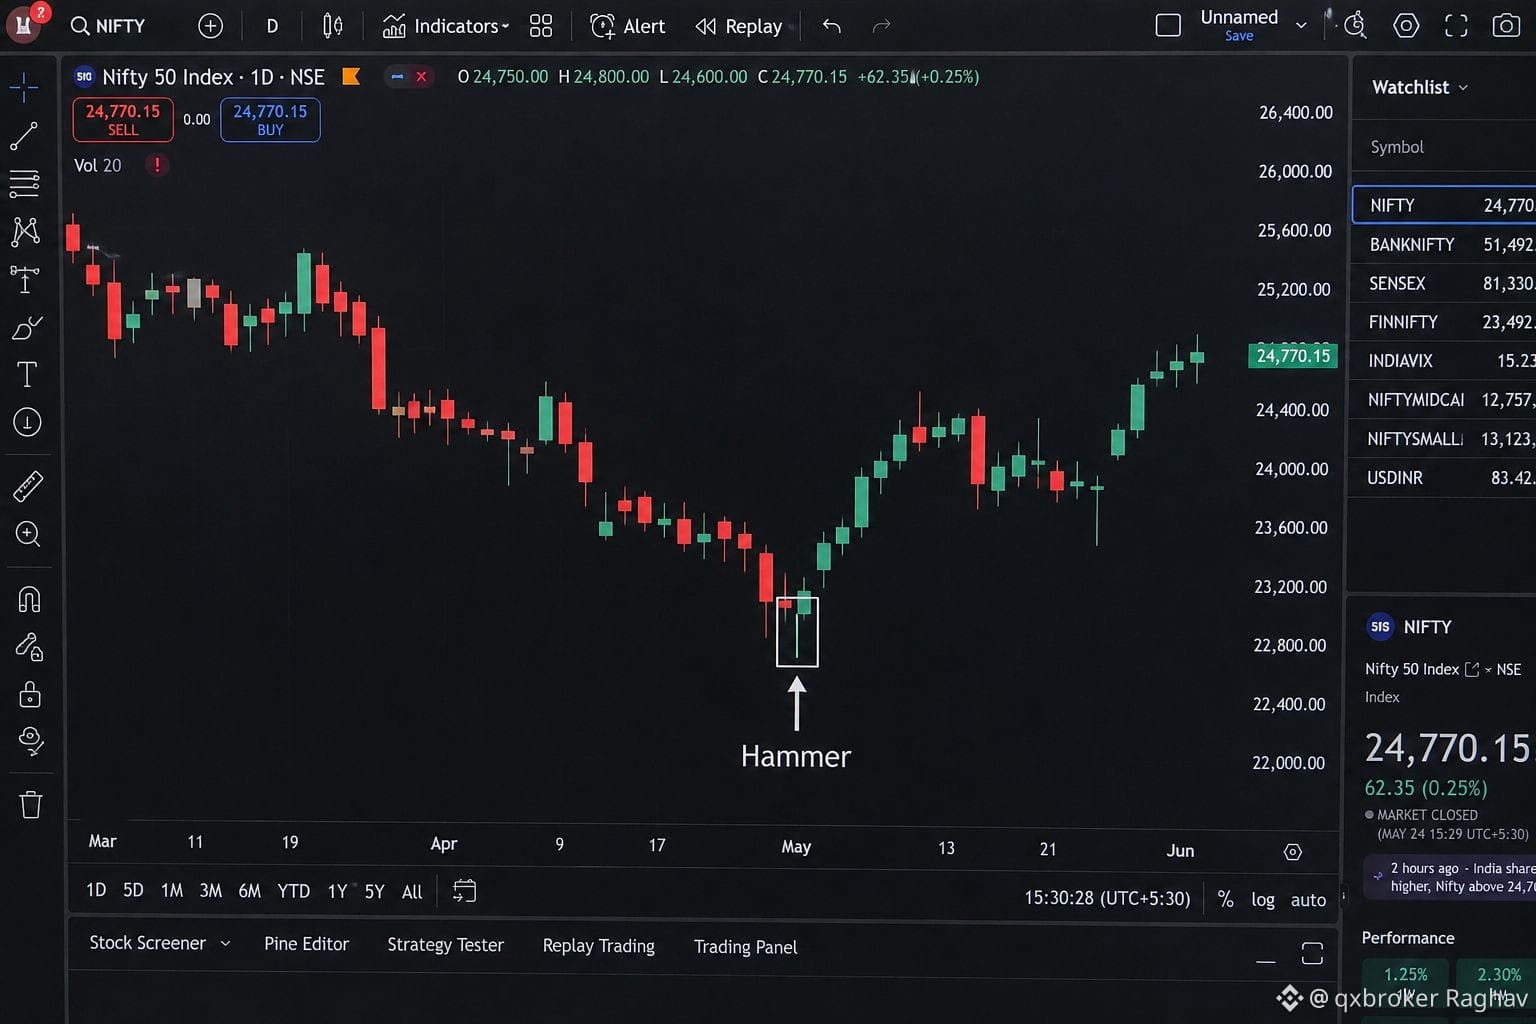
Task: Expand the Stock Screener dropdown chevron
Action: tap(225, 943)
